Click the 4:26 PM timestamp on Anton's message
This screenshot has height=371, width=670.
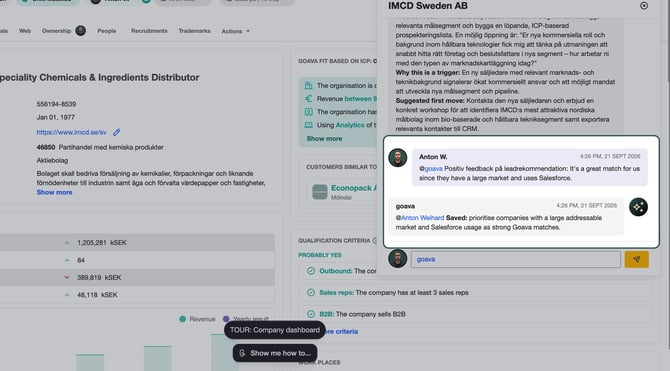[x=610, y=156]
